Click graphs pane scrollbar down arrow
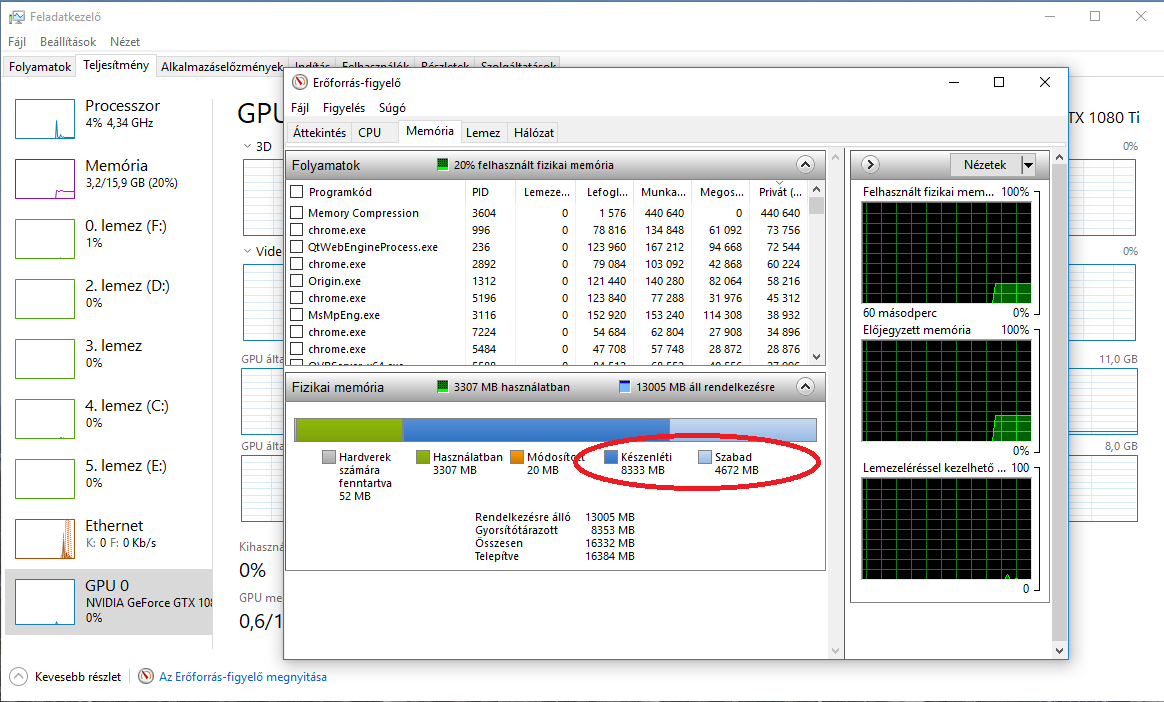This screenshot has height=702, width=1164. [1059, 651]
